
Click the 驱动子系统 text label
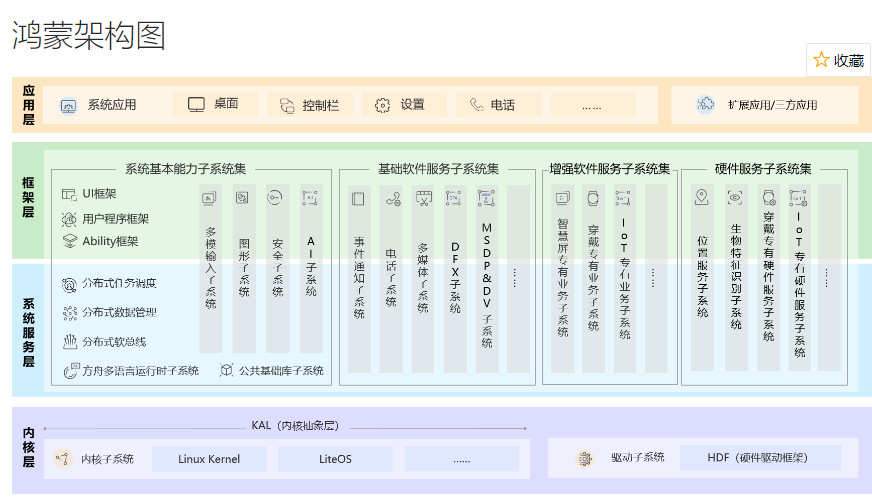coord(637,457)
